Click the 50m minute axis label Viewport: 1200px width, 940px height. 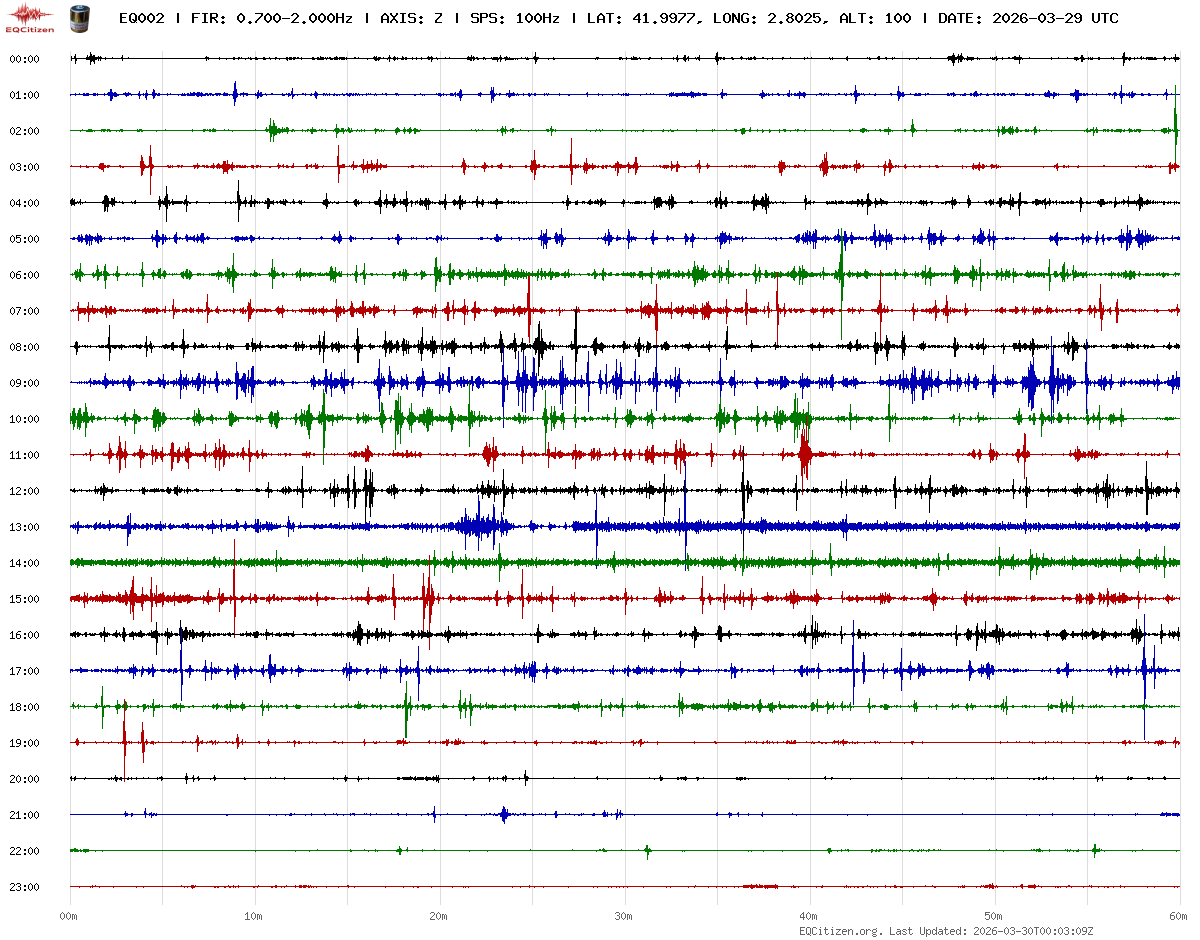[x=994, y=916]
